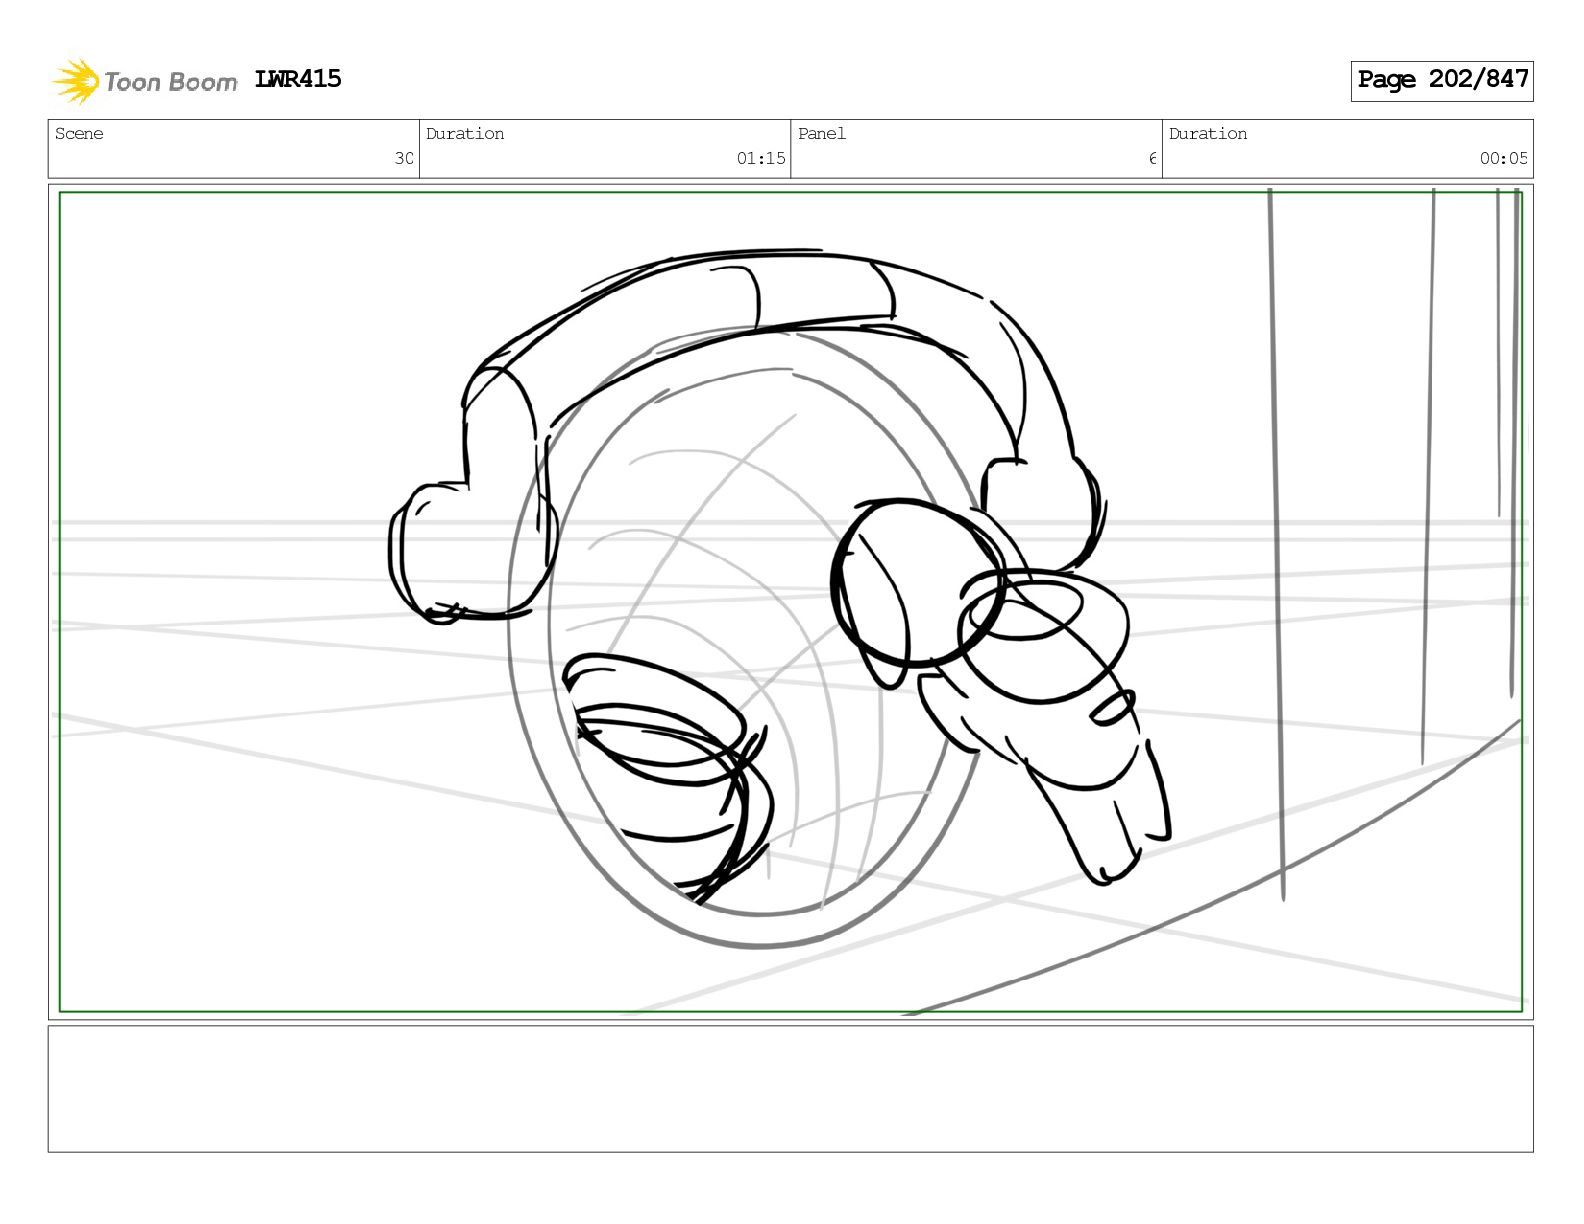Screen dimensions: 1584x1224
Task: Click the Page 202/847 indicator
Action: coord(1442,80)
